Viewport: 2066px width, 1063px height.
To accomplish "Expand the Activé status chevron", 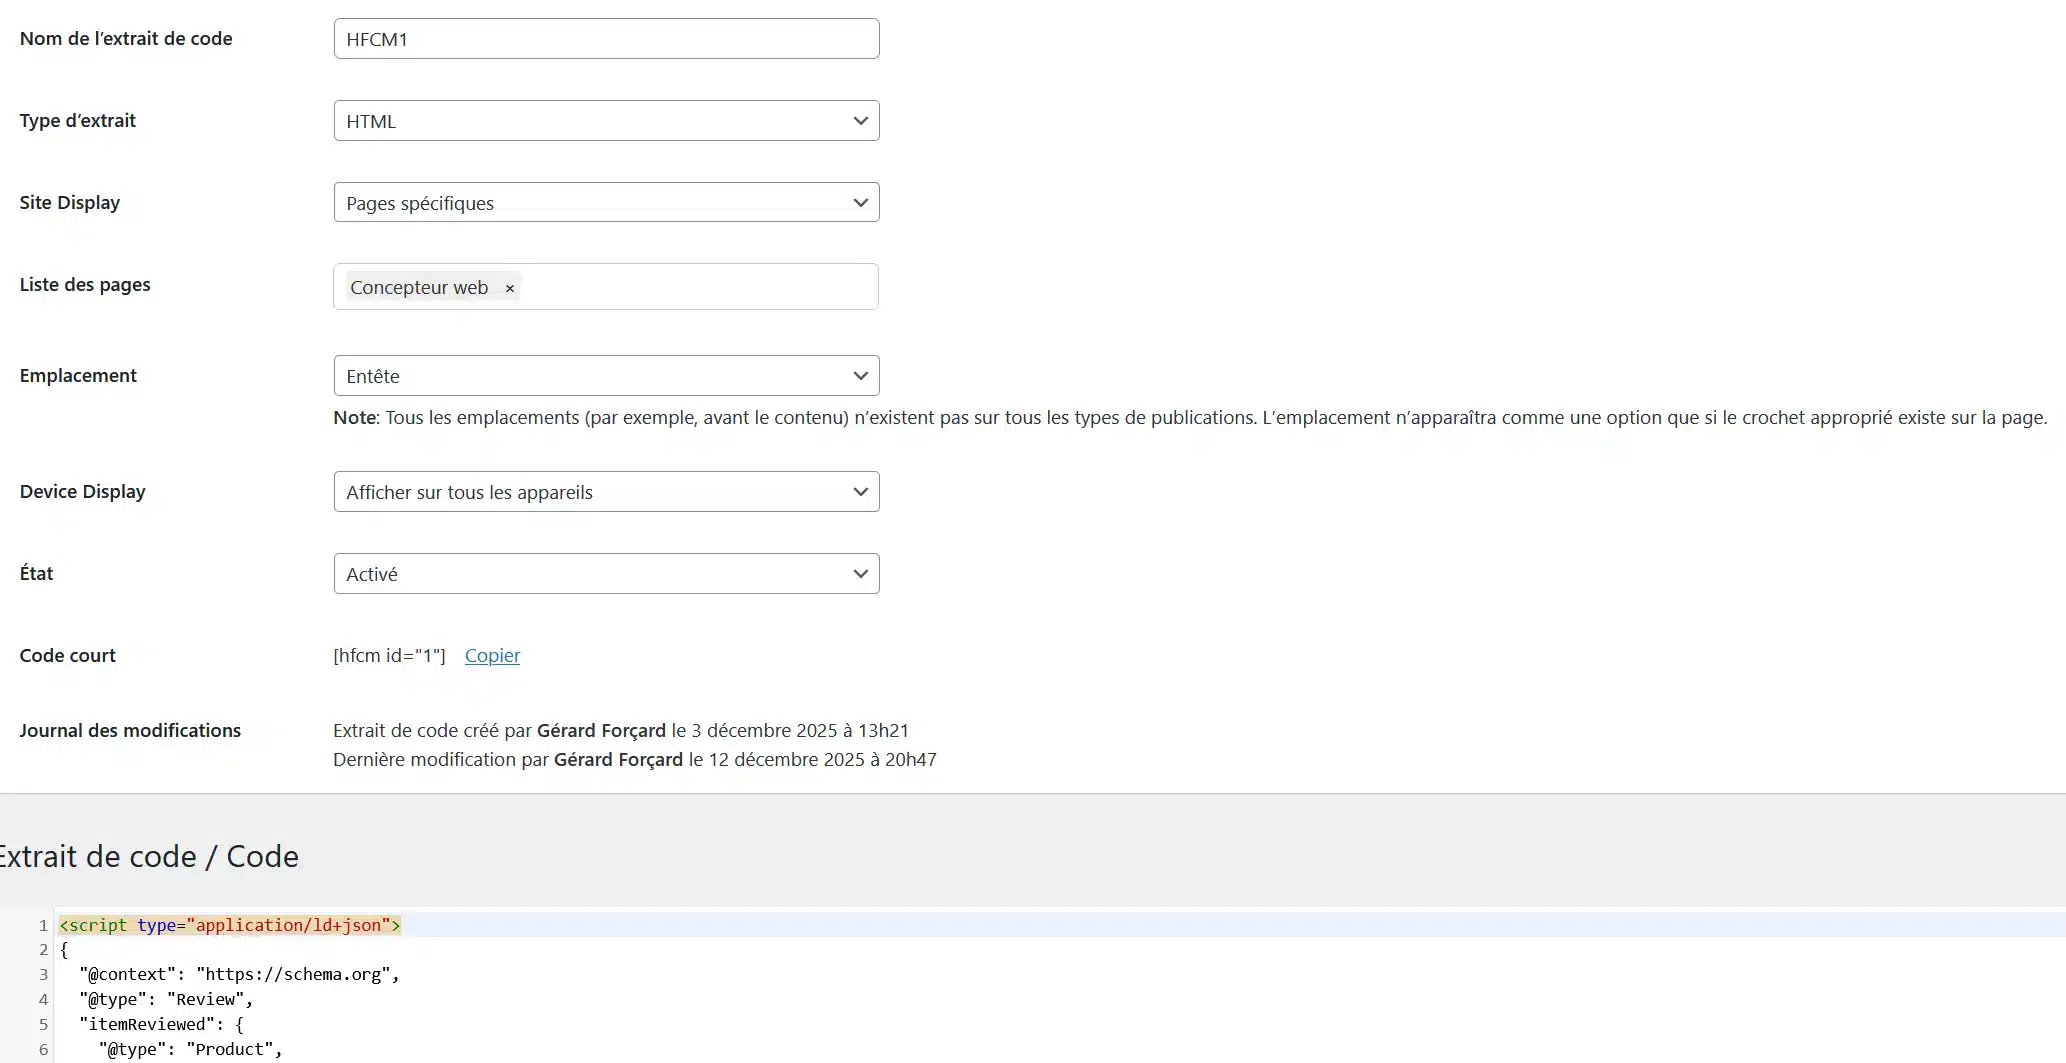I will 860,573.
